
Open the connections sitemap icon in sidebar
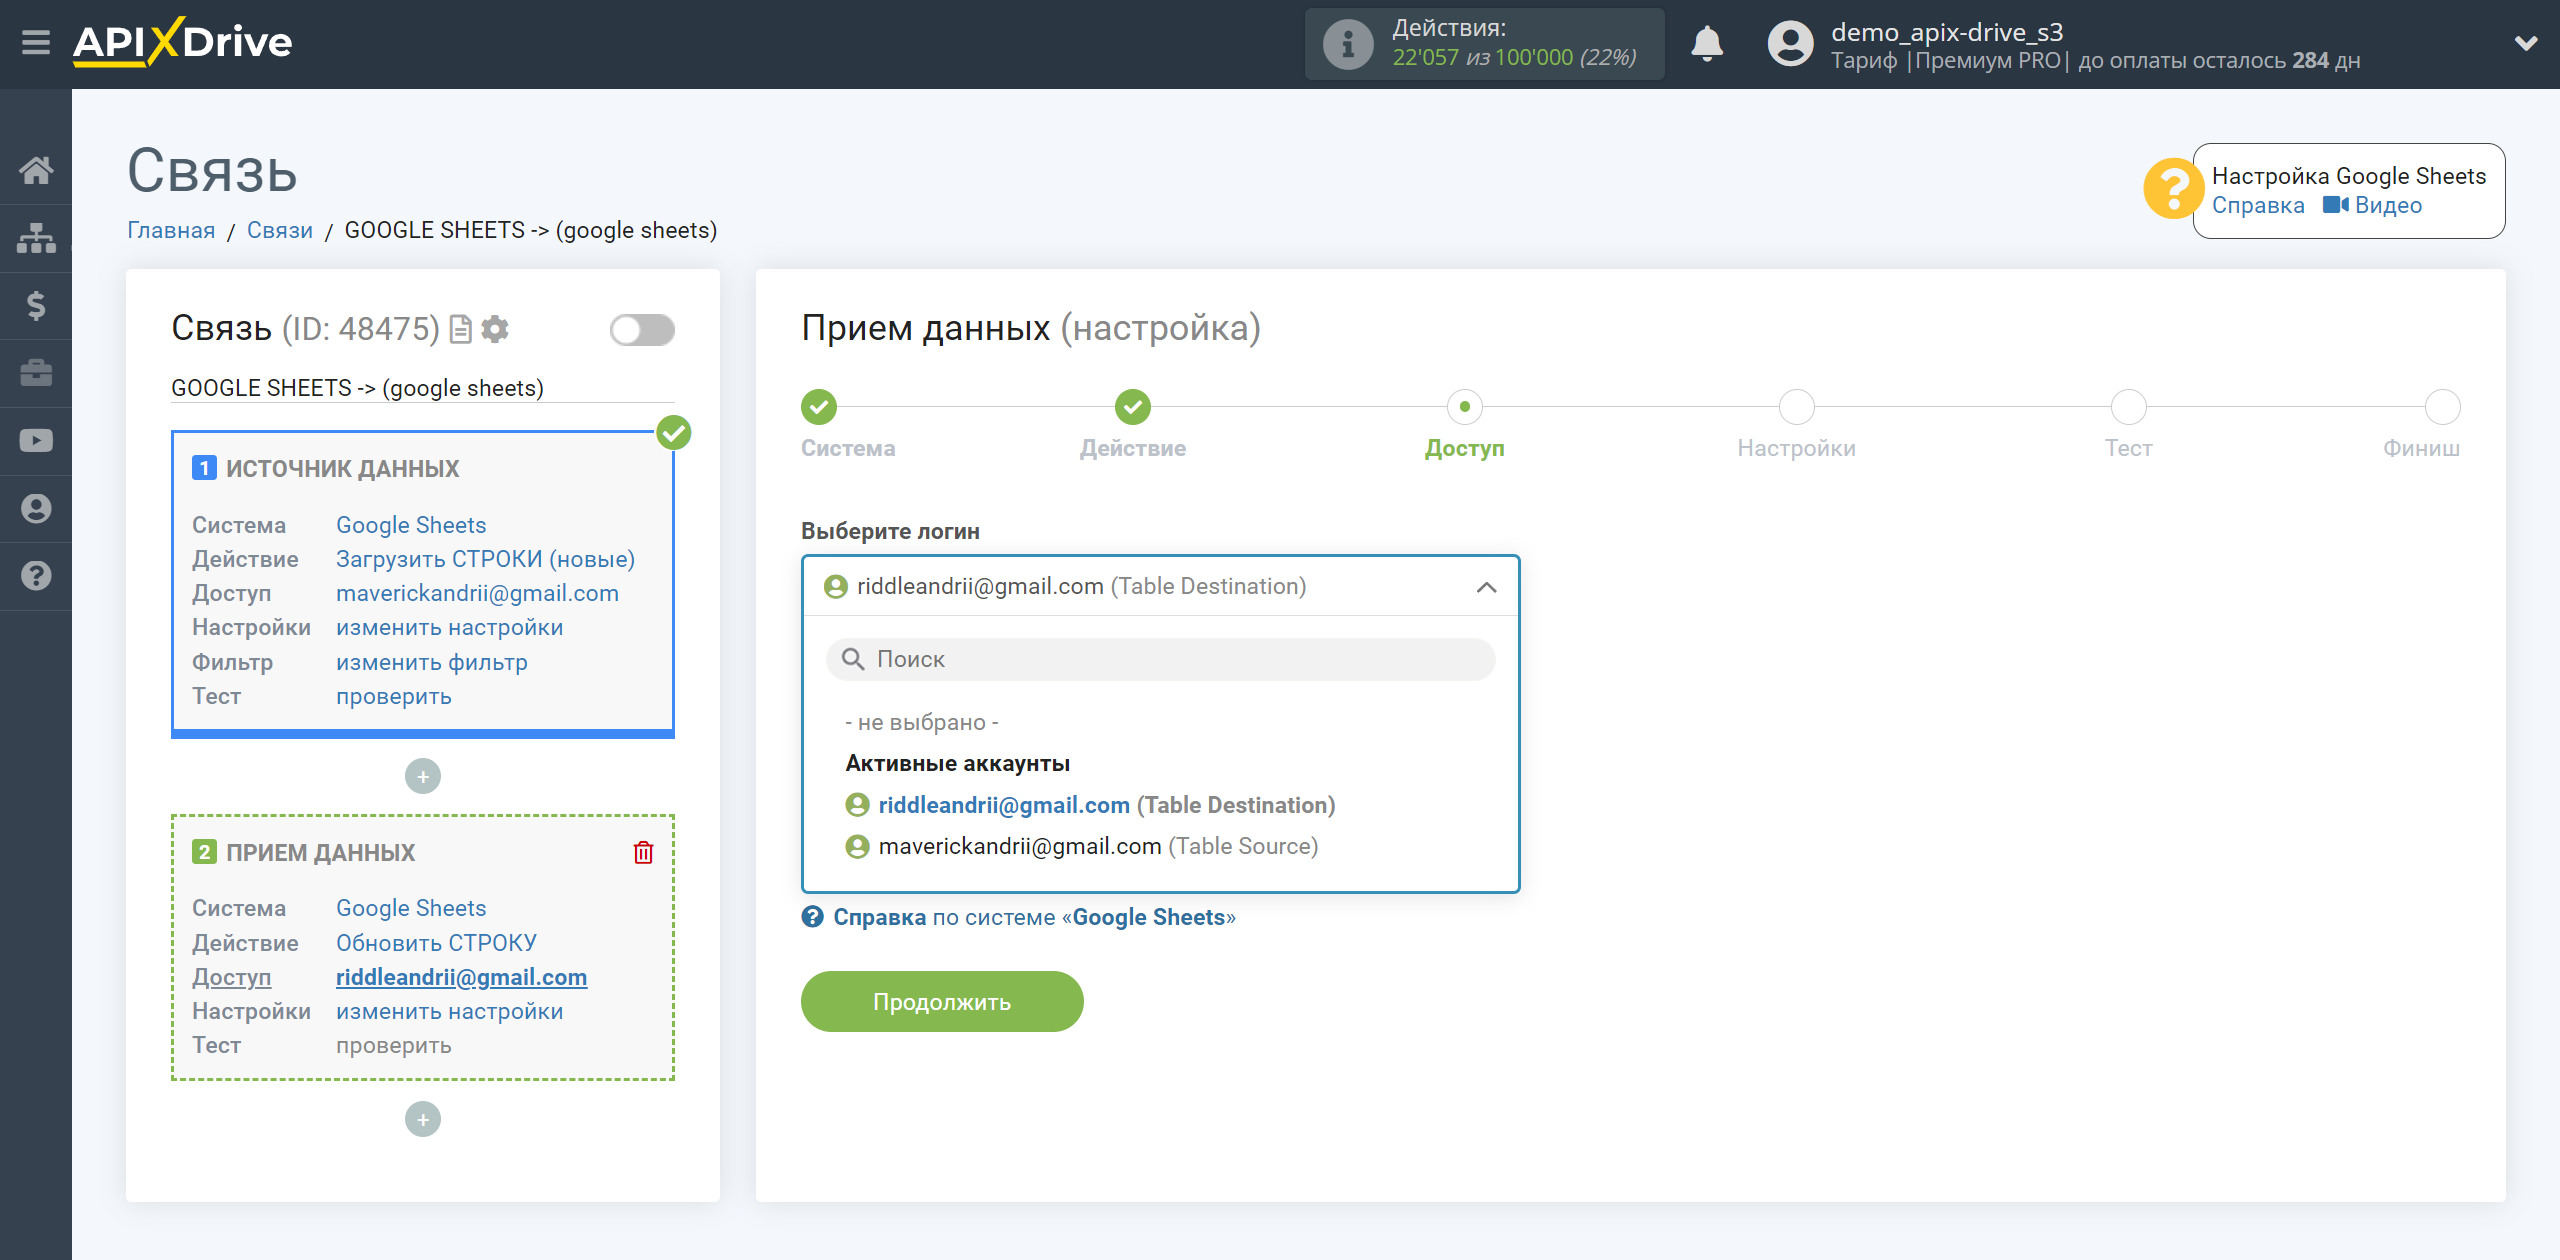click(36, 238)
